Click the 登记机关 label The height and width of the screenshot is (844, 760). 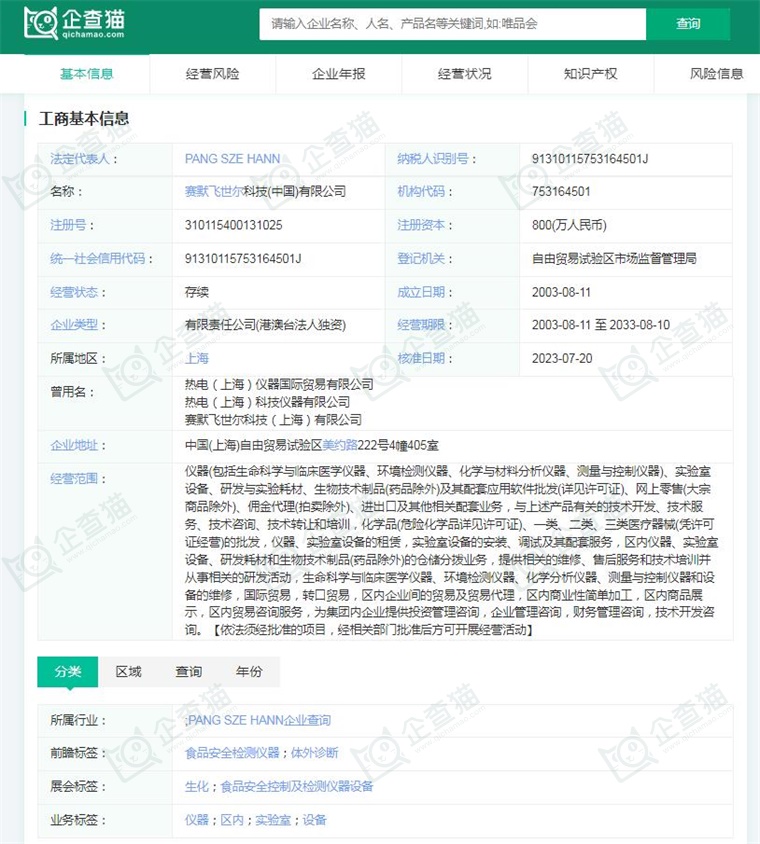[x=421, y=258]
